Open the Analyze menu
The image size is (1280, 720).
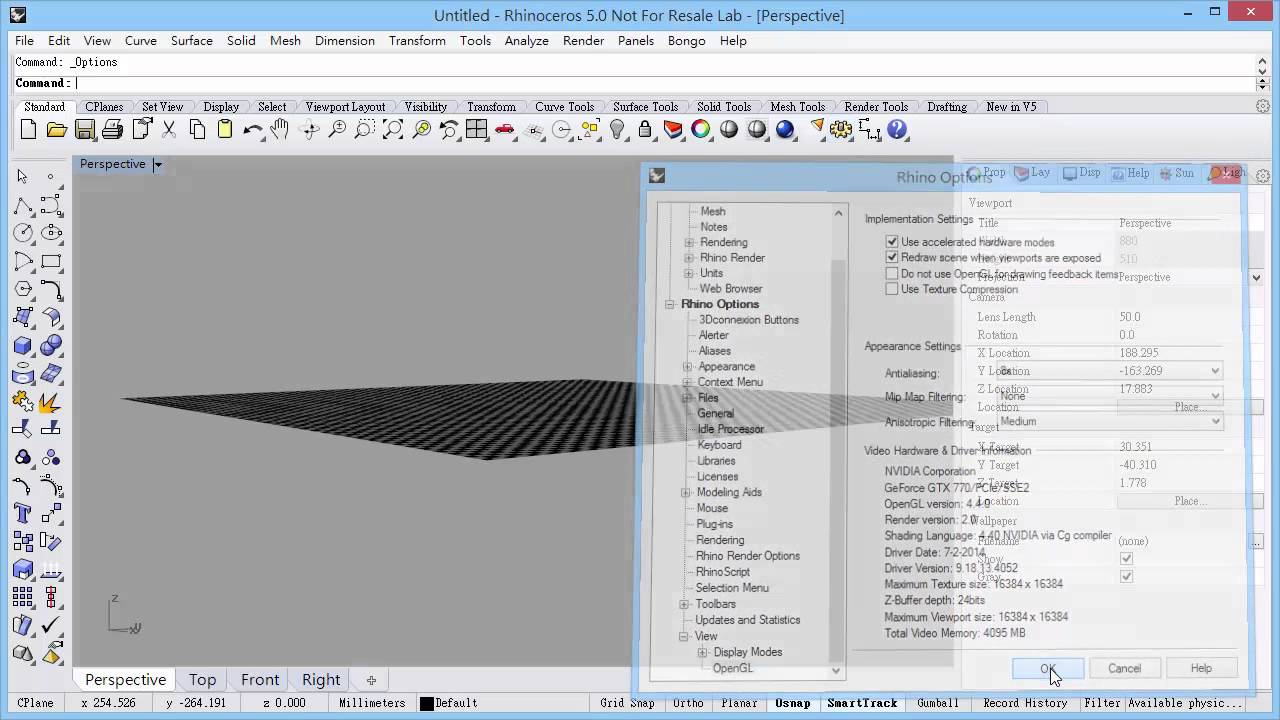point(526,41)
